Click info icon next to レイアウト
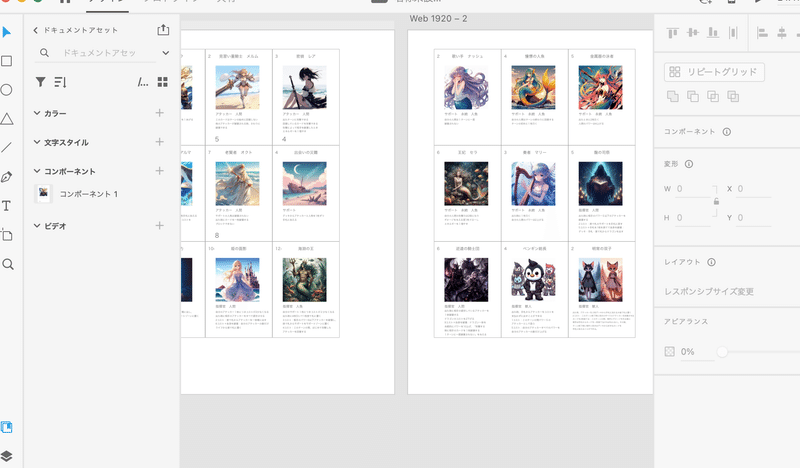800x468 pixels. coord(711,262)
